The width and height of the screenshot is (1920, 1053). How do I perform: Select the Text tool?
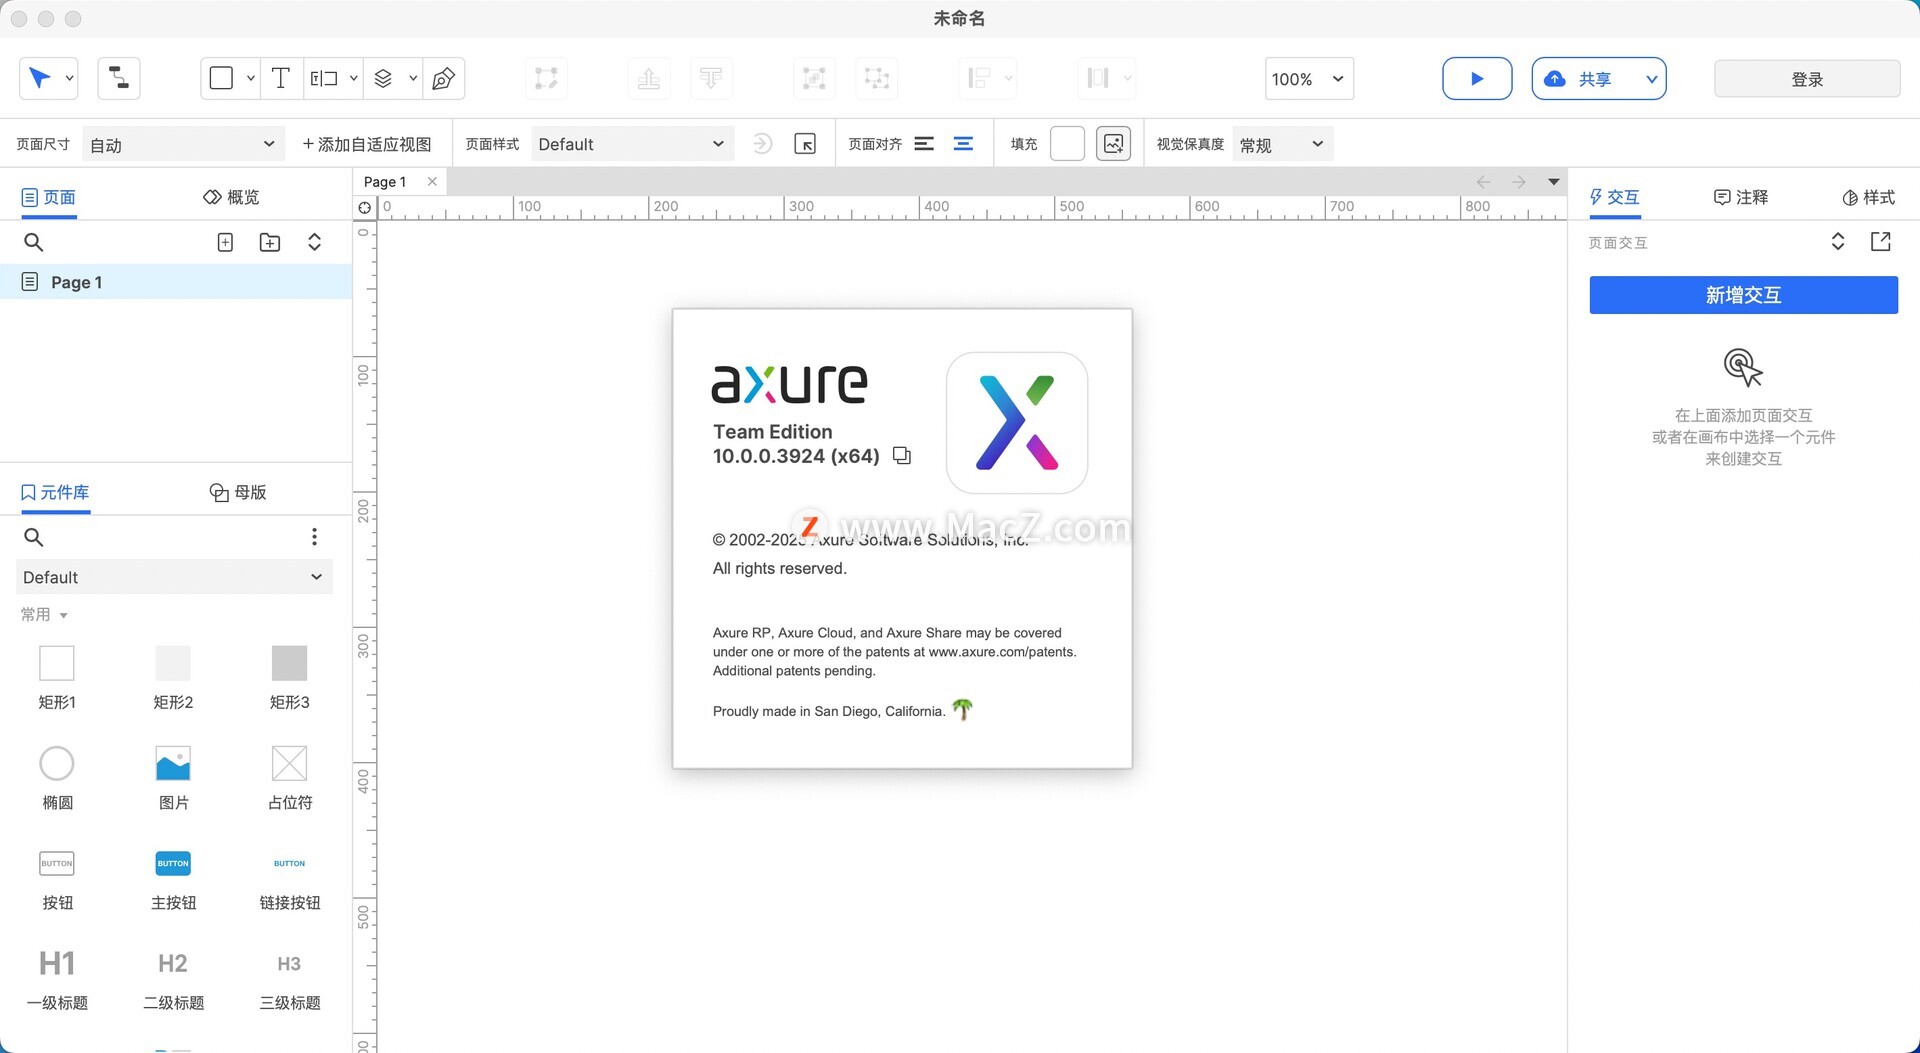281,78
